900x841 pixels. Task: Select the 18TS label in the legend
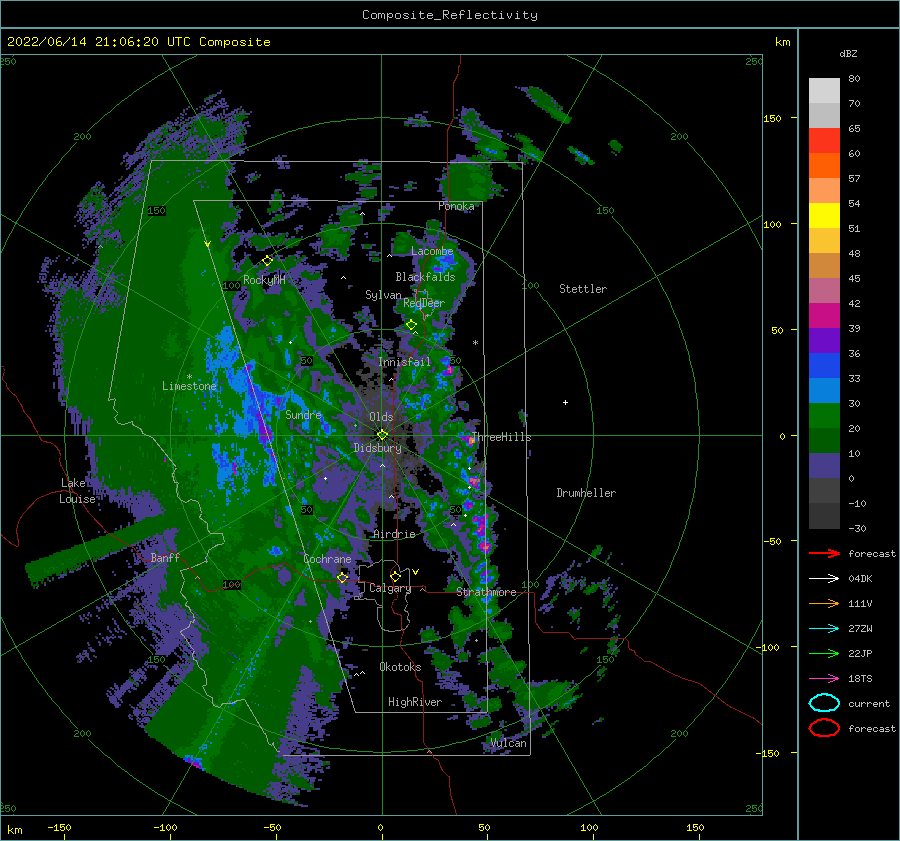(860, 679)
